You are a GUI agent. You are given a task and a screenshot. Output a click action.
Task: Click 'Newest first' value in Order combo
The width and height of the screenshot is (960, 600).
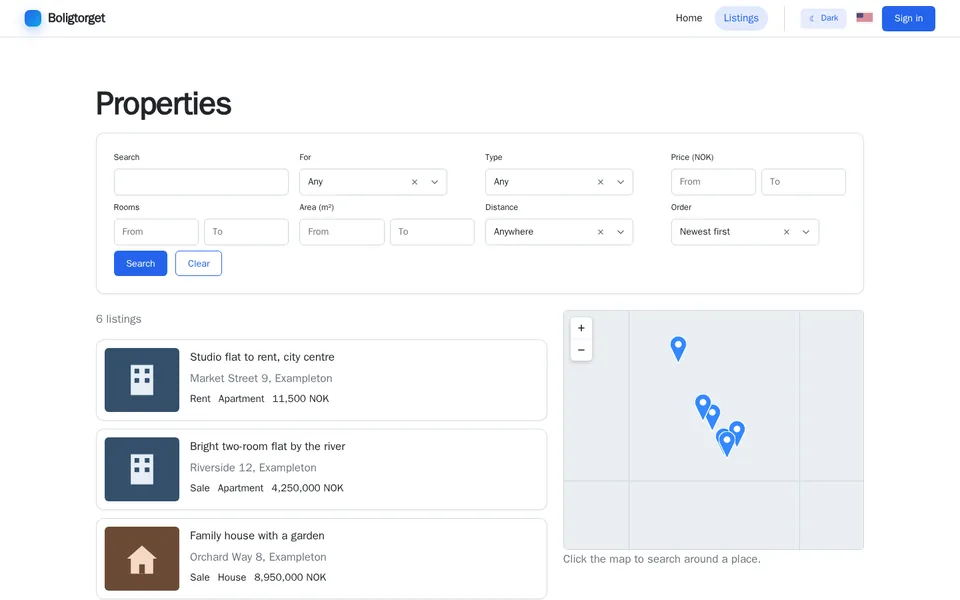(x=705, y=232)
